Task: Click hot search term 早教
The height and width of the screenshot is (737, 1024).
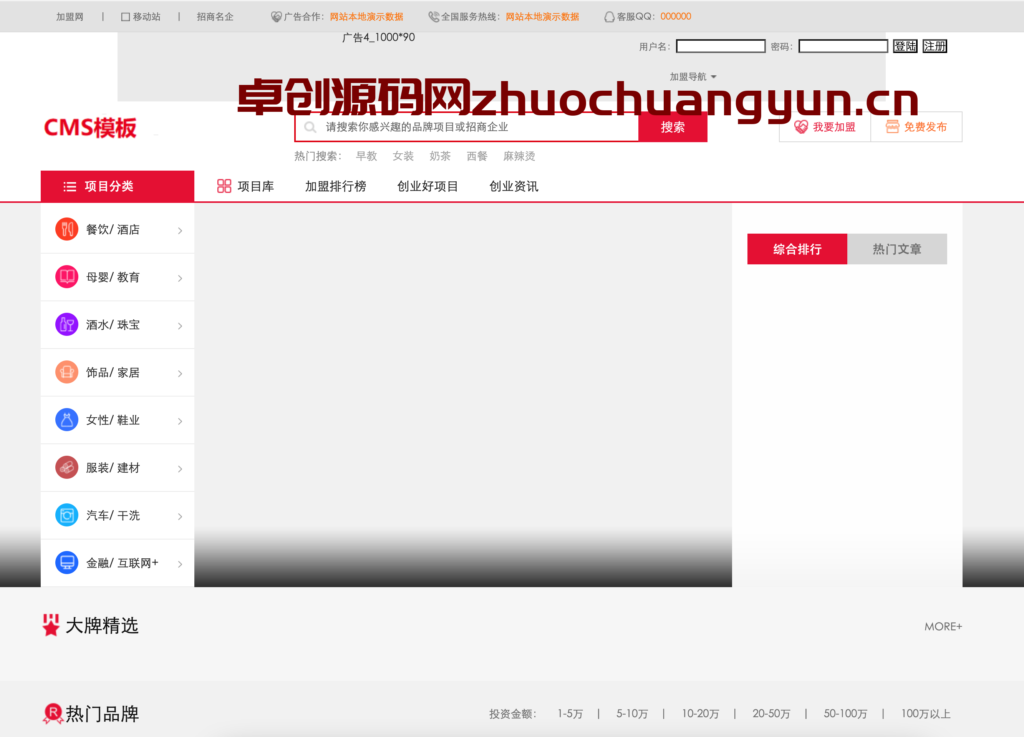Action: click(x=366, y=156)
